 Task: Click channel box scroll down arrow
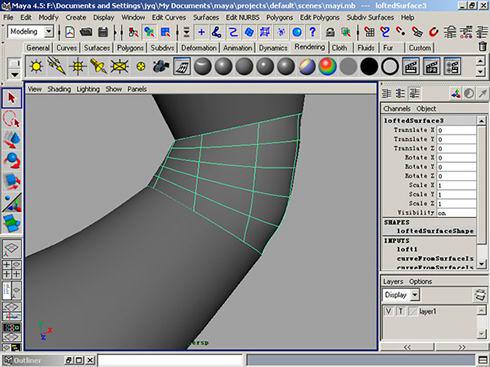[x=481, y=264]
